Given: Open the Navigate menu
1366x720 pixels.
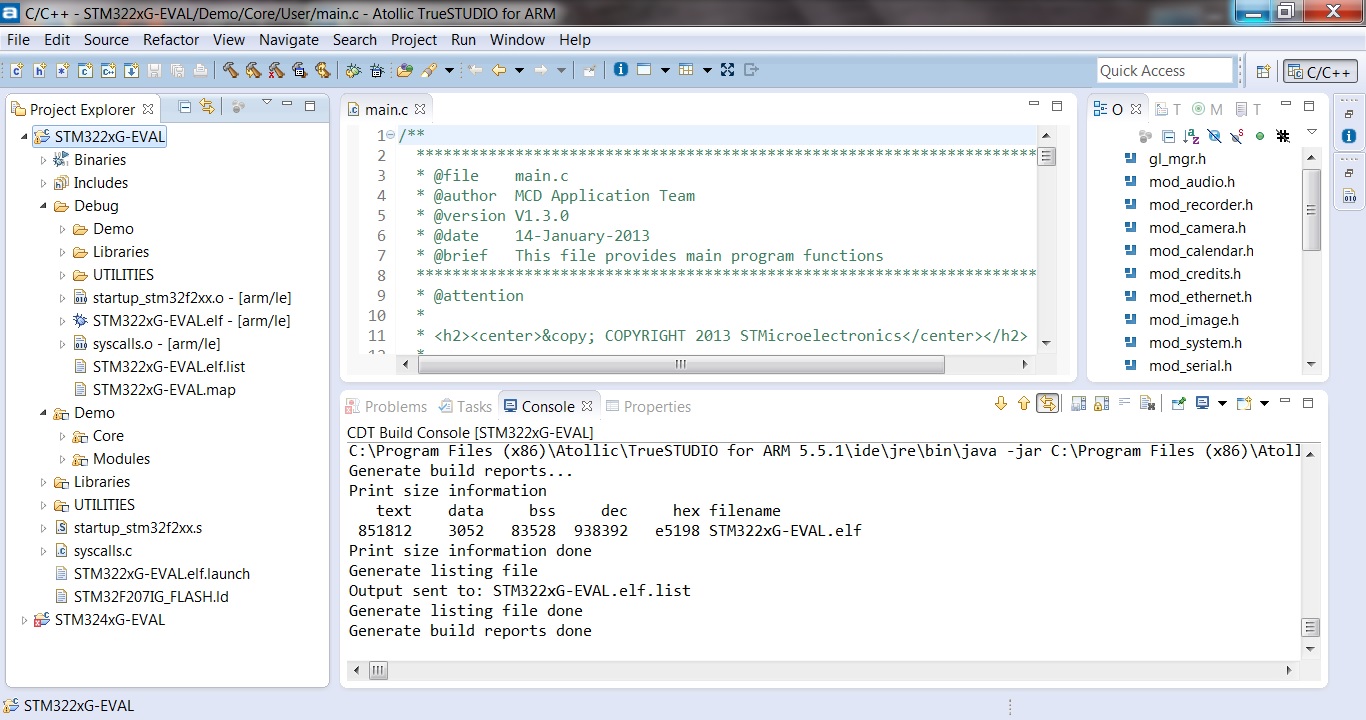Looking at the screenshot, I should [x=289, y=40].
